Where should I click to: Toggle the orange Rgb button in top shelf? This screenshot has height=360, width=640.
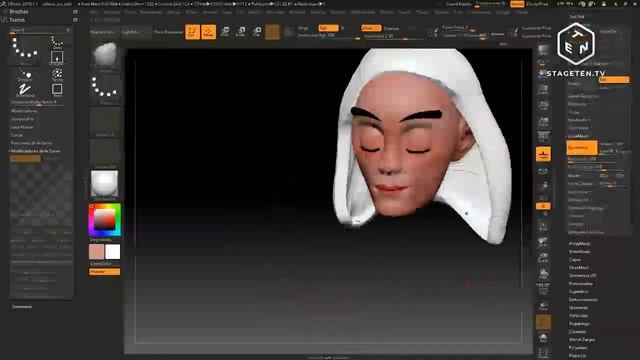pos(328,28)
